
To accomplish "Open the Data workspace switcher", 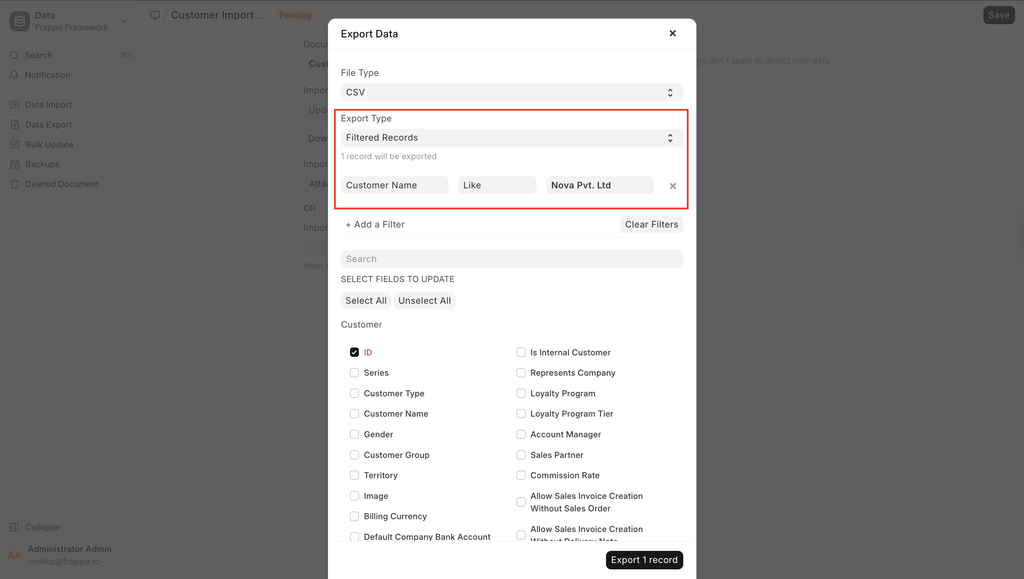I will tap(68, 22).
